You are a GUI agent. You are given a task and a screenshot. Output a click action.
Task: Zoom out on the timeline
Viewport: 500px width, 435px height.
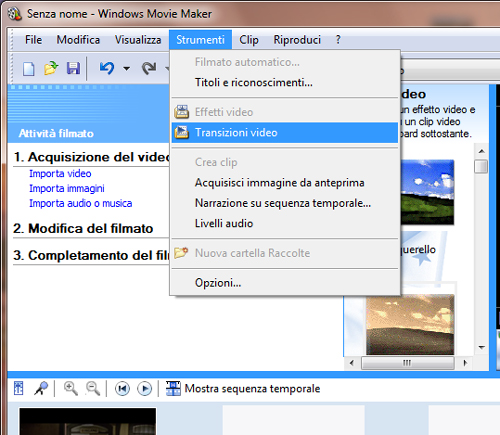click(x=93, y=389)
